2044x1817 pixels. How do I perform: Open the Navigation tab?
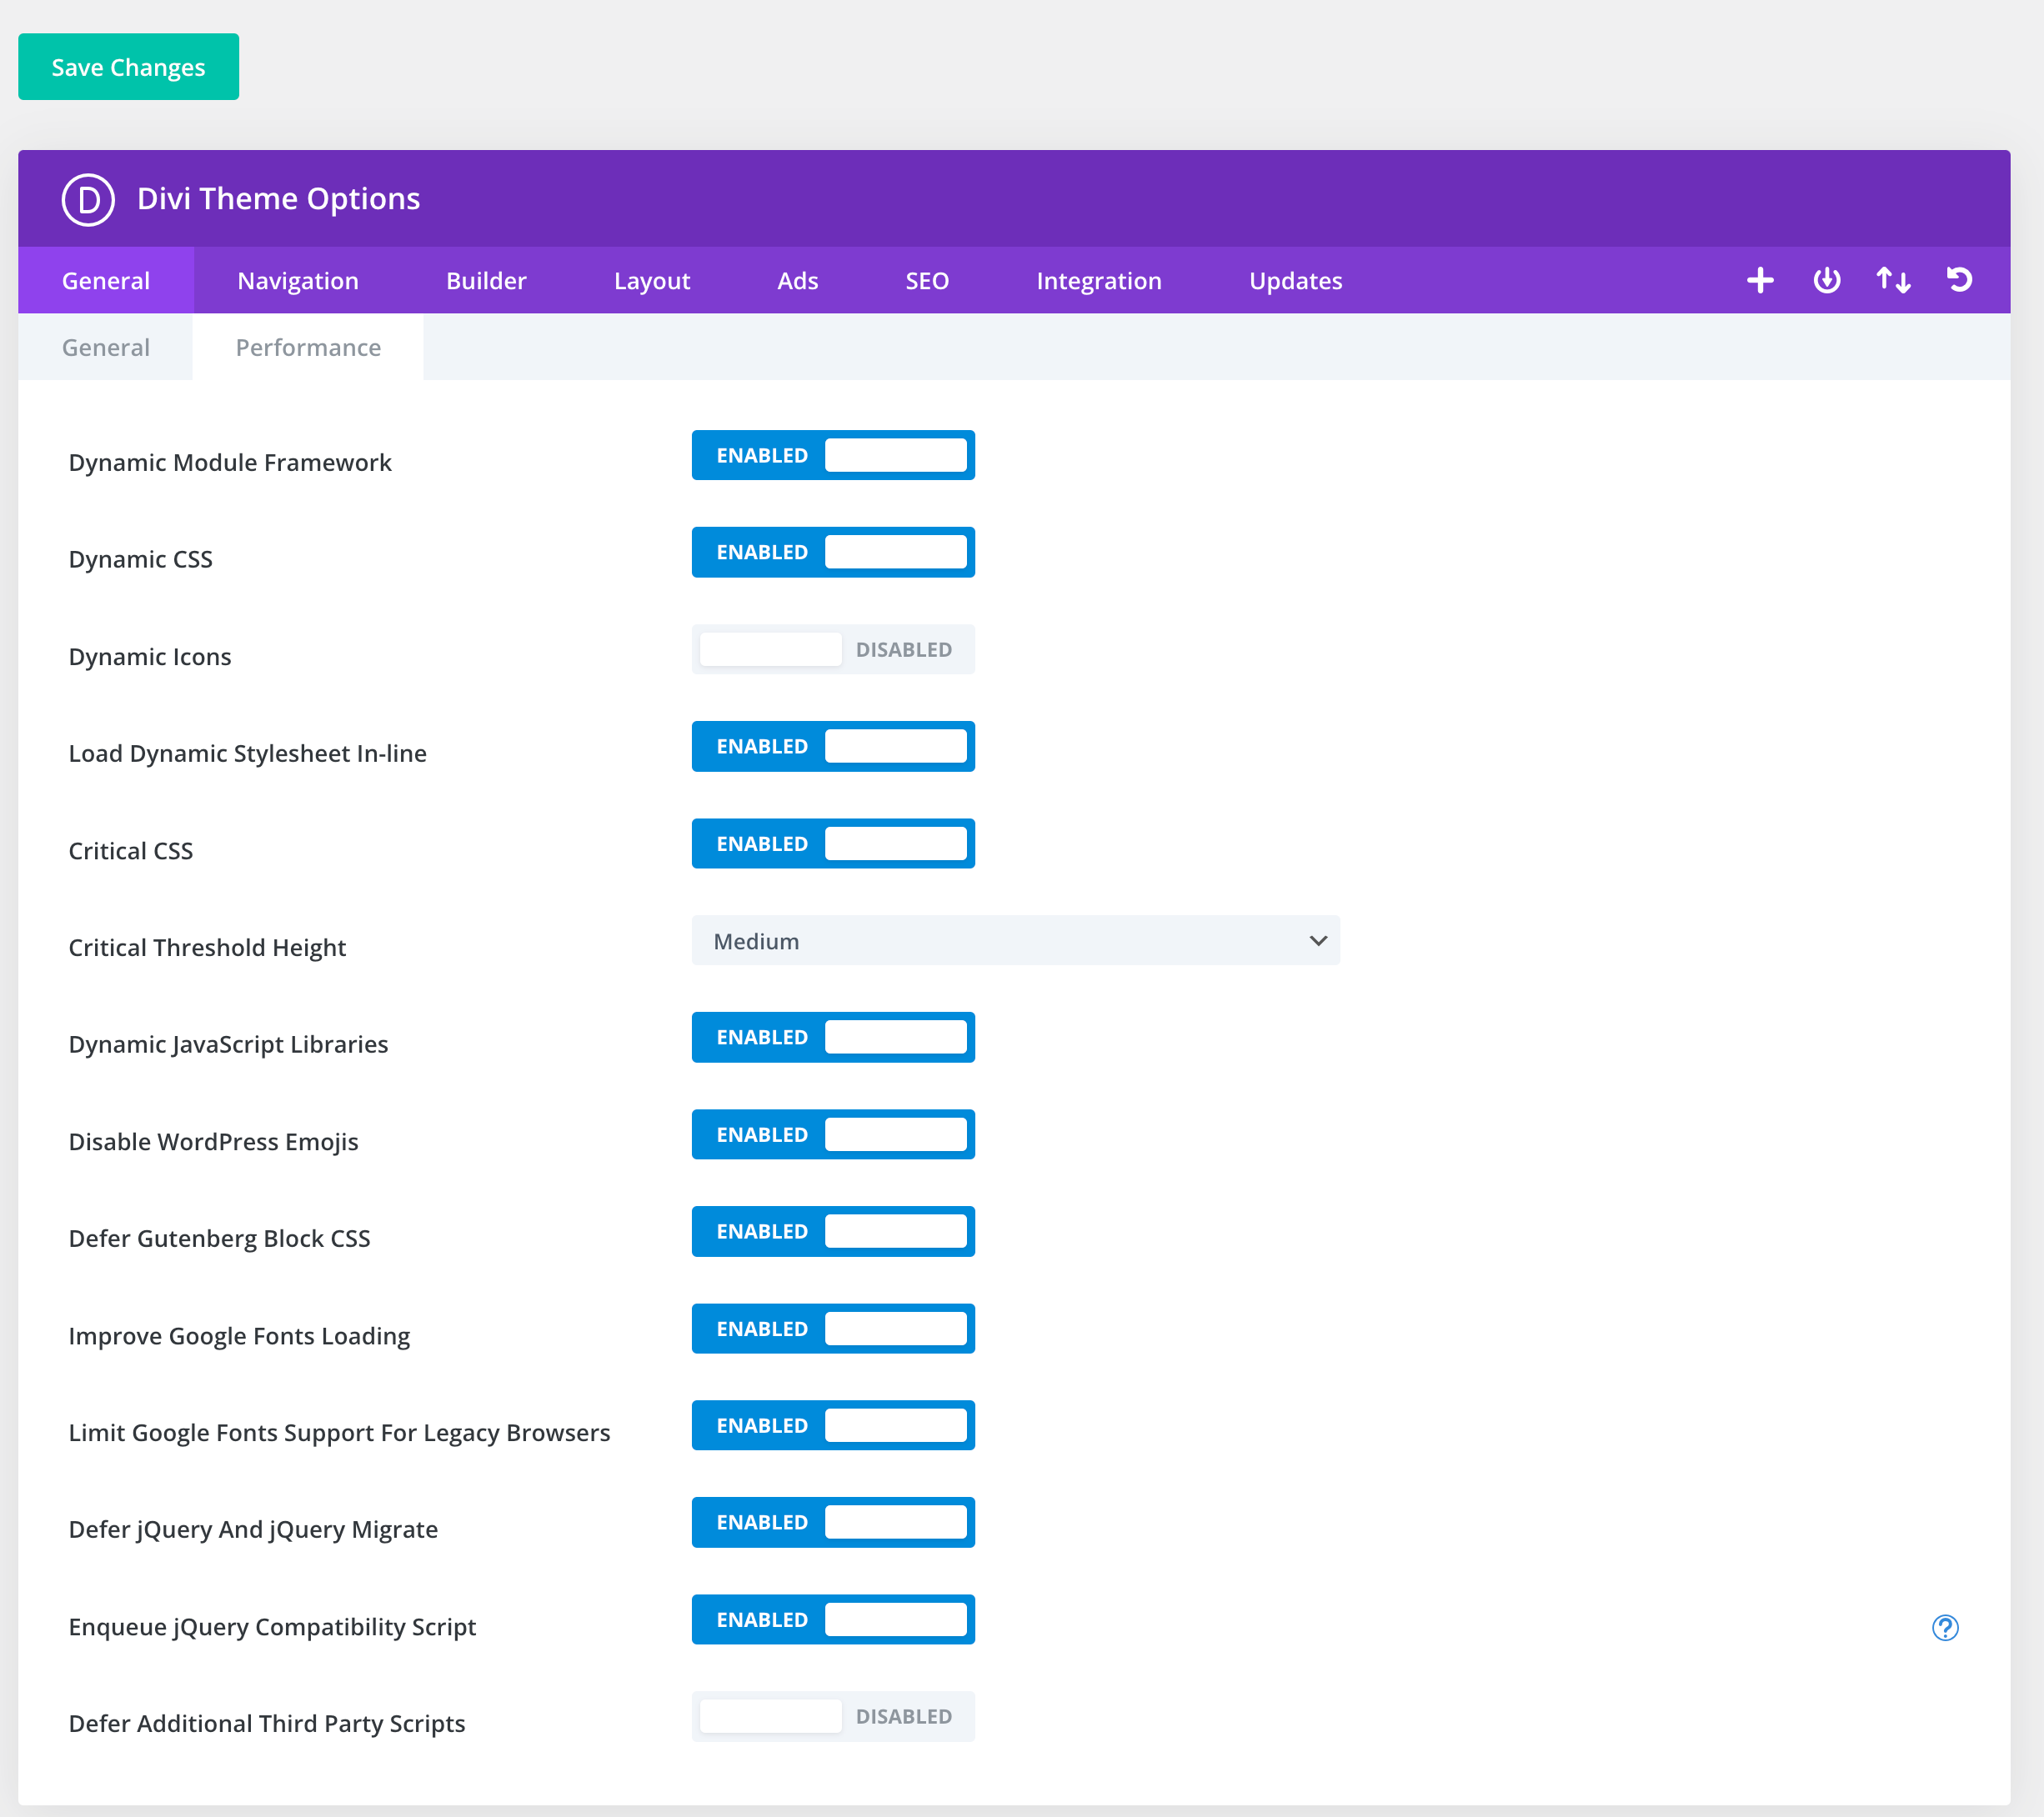(x=298, y=281)
